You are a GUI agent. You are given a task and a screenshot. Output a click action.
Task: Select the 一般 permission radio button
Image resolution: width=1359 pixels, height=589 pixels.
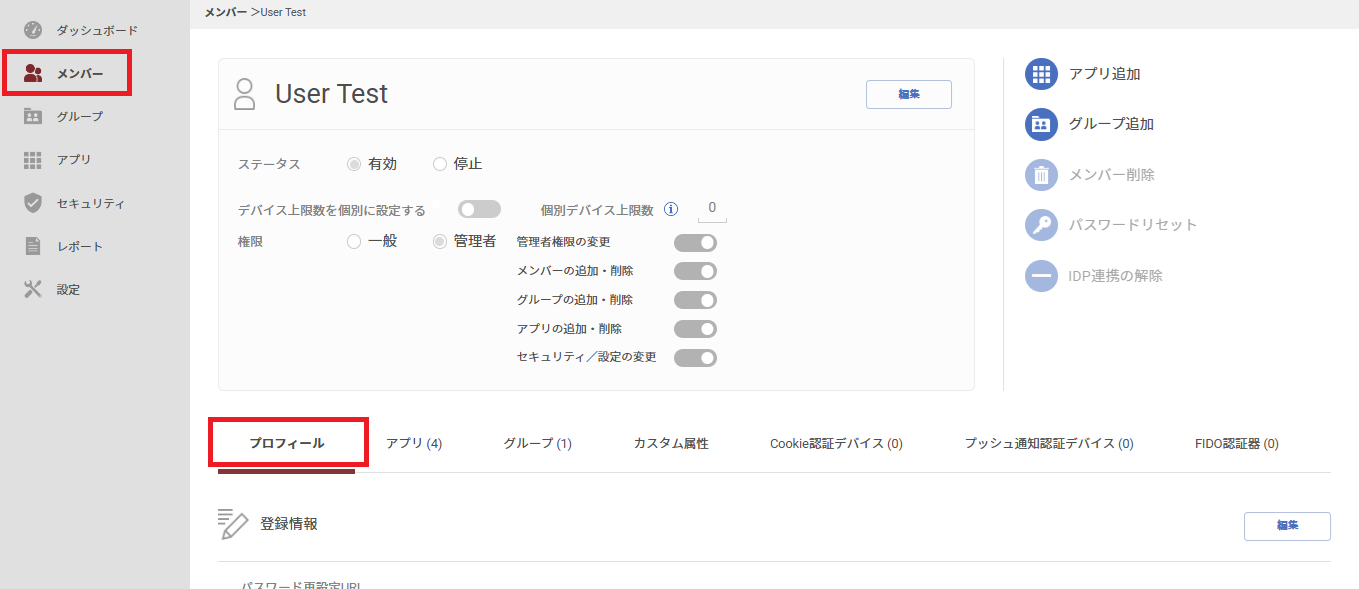coord(354,241)
